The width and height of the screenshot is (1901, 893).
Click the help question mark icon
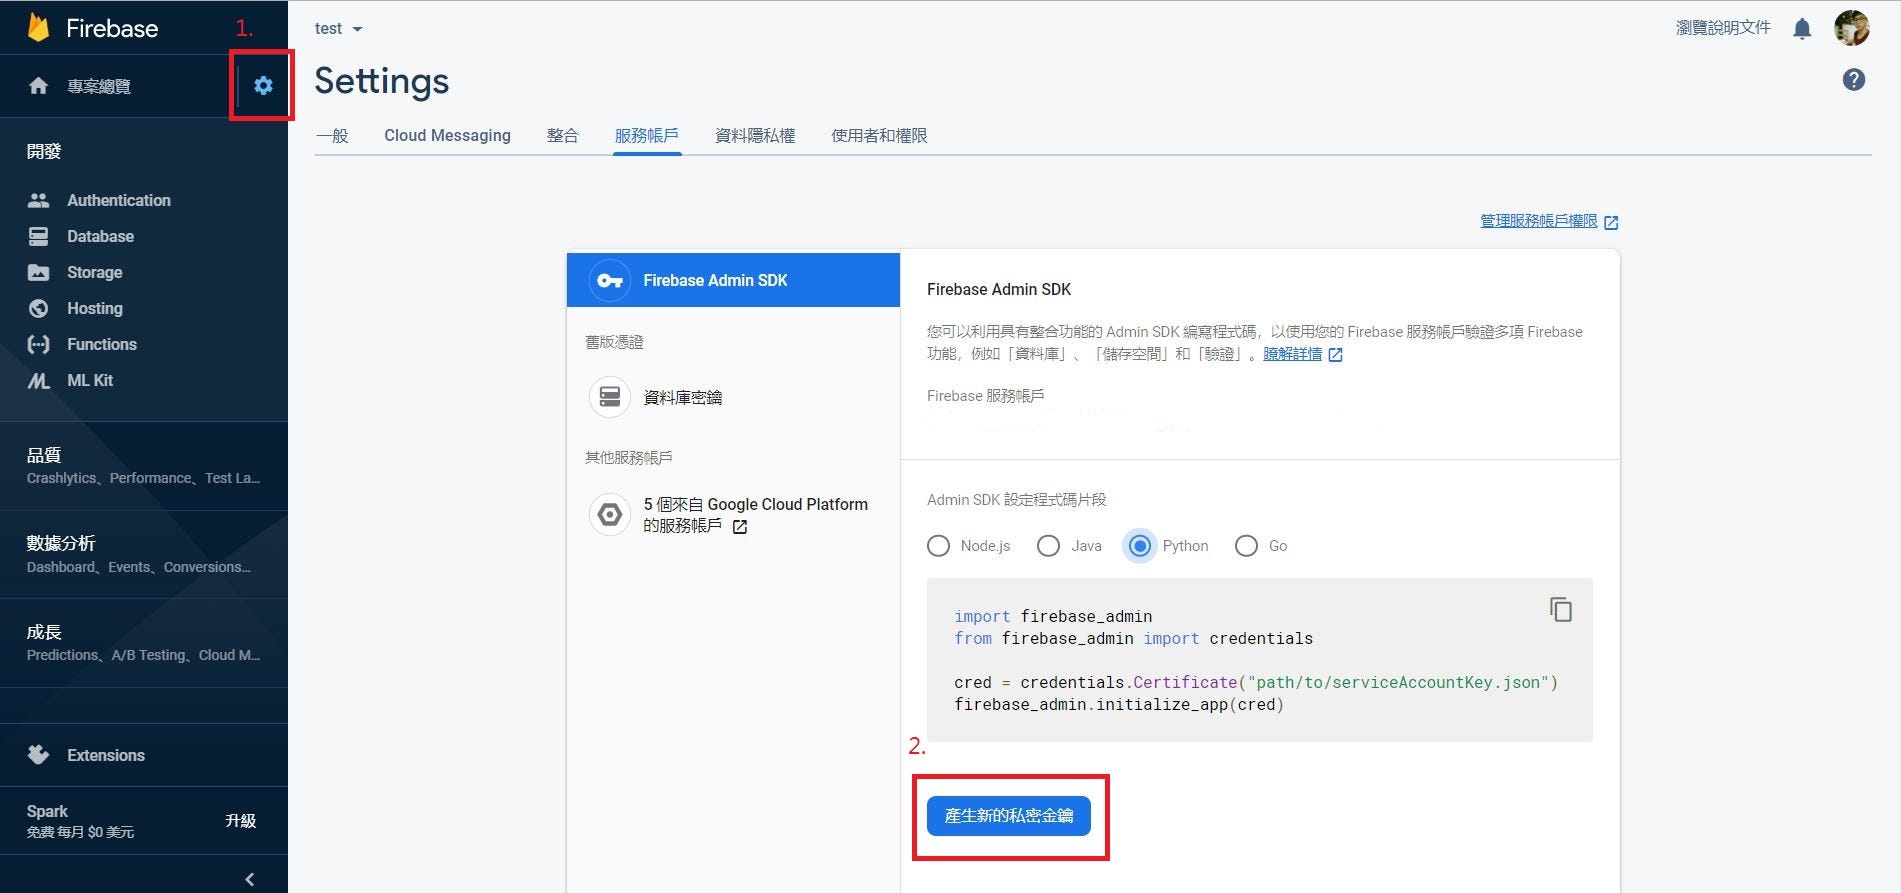pyautogui.click(x=1854, y=80)
